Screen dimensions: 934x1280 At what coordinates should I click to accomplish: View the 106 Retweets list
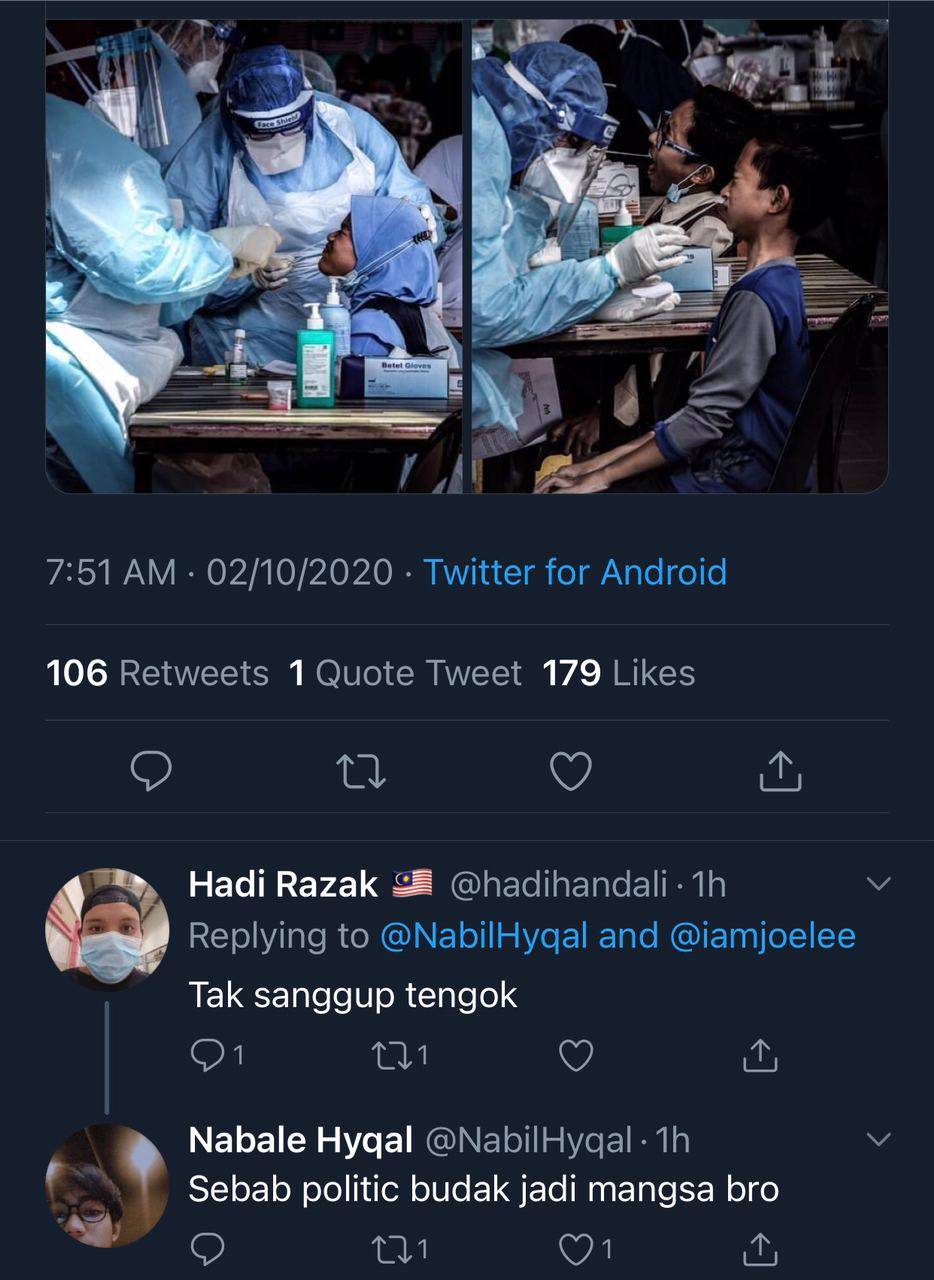pyautogui.click(x=157, y=673)
